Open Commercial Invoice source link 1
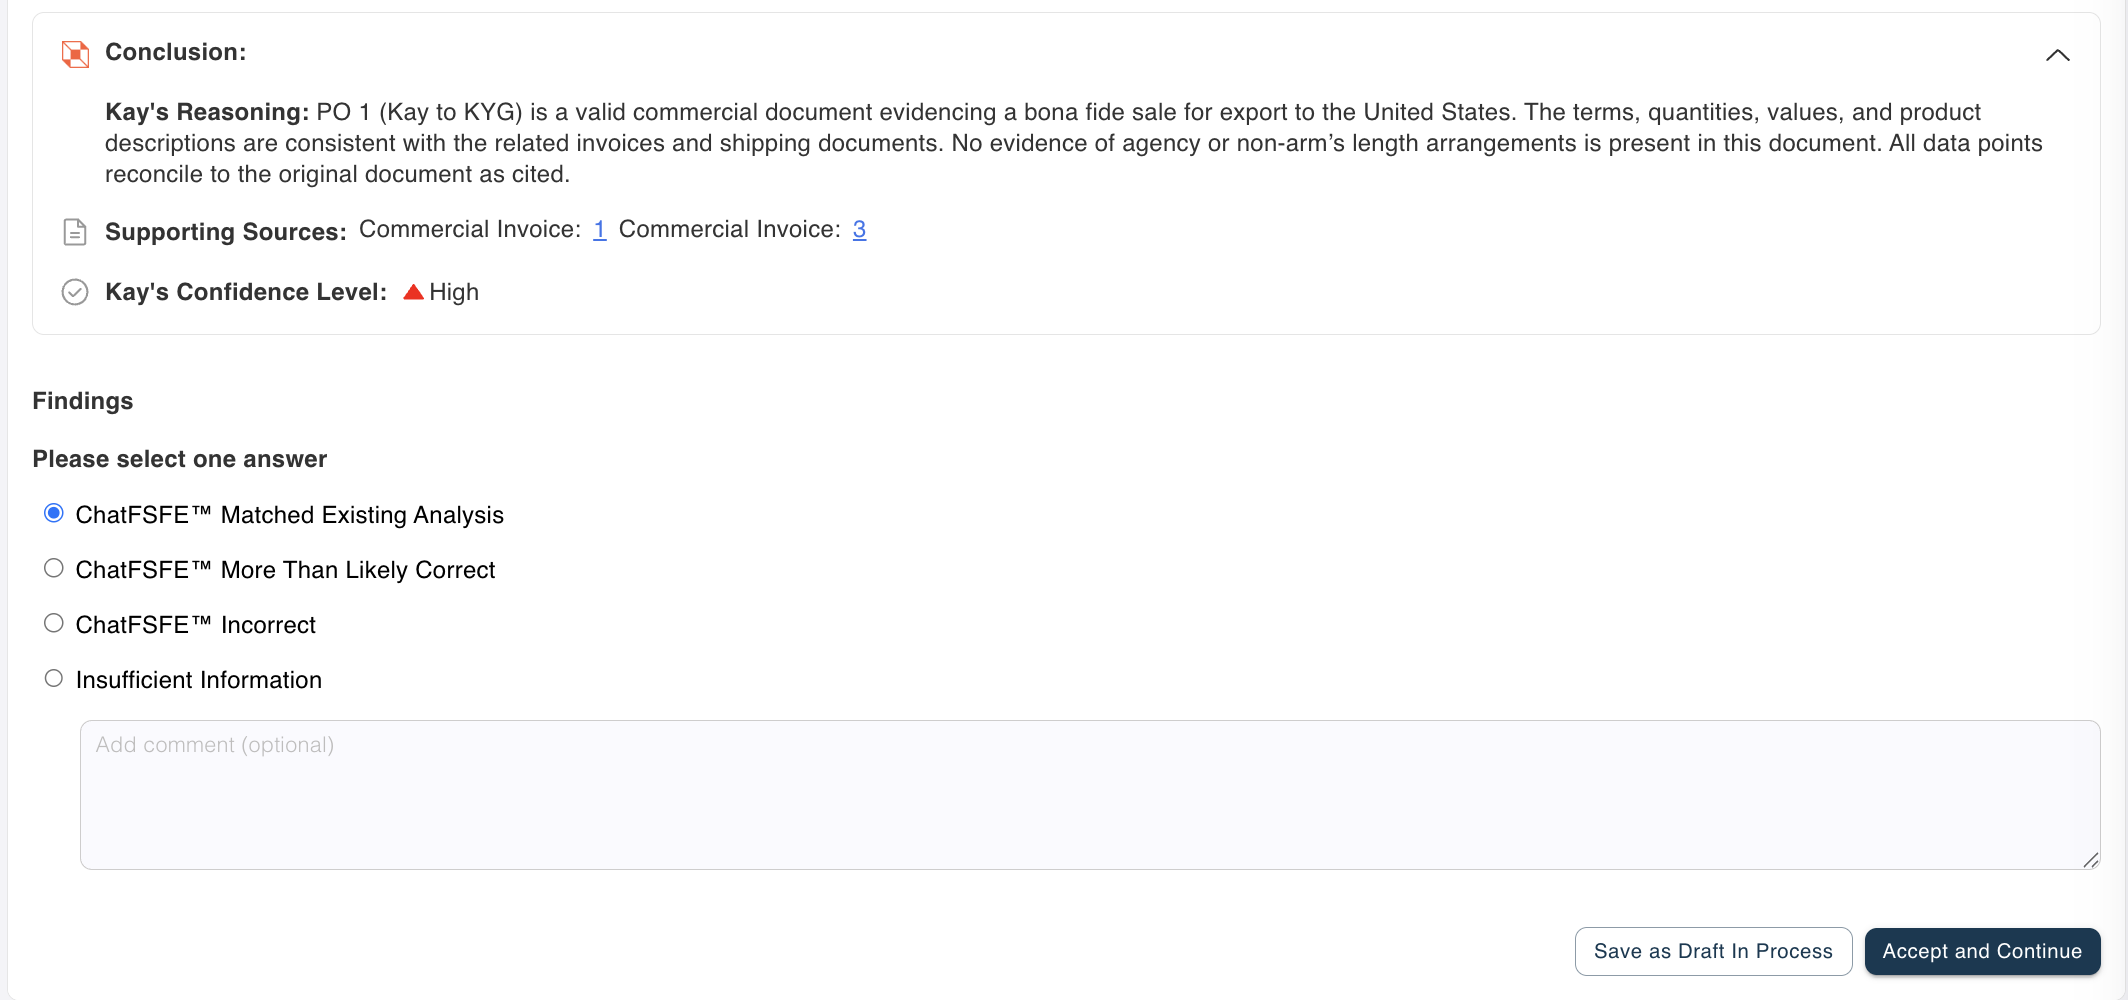This screenshot has height=1000, width=2128. [x=600, y=230]
